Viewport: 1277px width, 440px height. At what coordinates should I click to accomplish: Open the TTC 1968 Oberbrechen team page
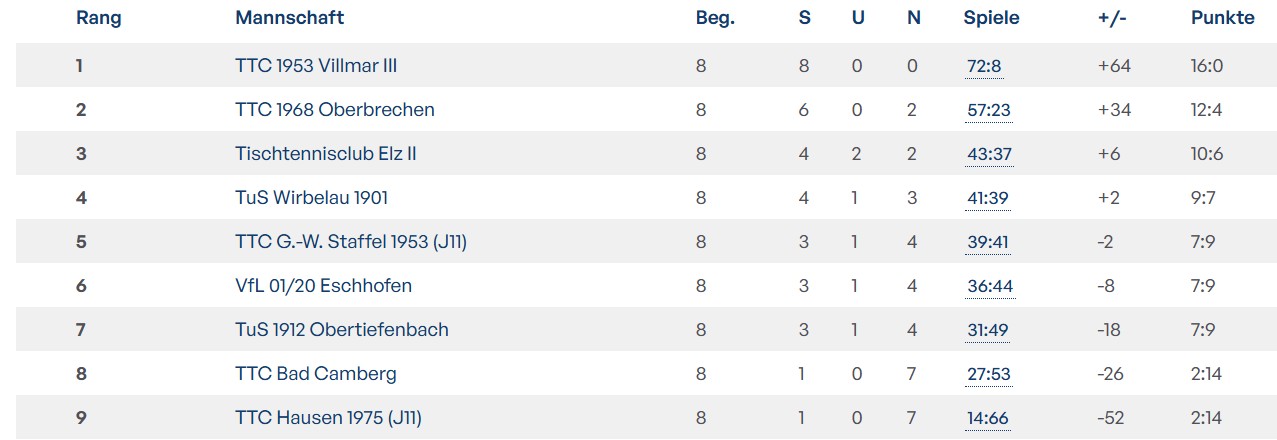click(x=335, y=110)
